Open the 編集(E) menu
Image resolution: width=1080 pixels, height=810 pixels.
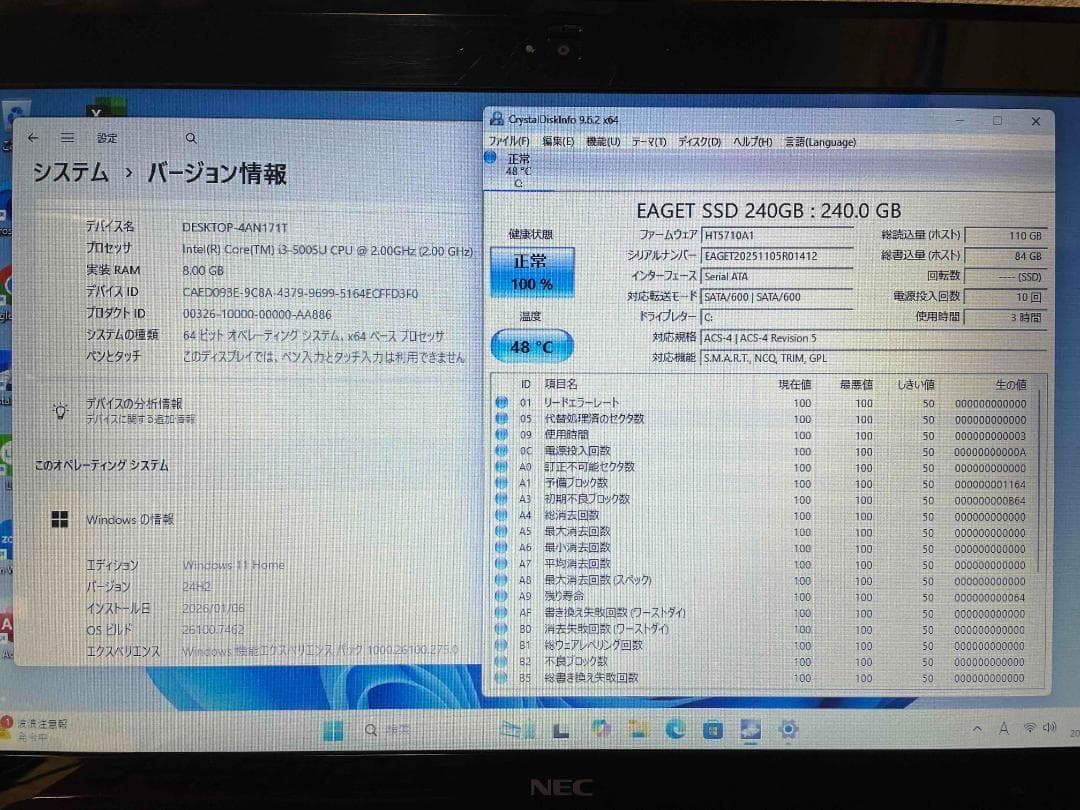click(x=558, y=141)
